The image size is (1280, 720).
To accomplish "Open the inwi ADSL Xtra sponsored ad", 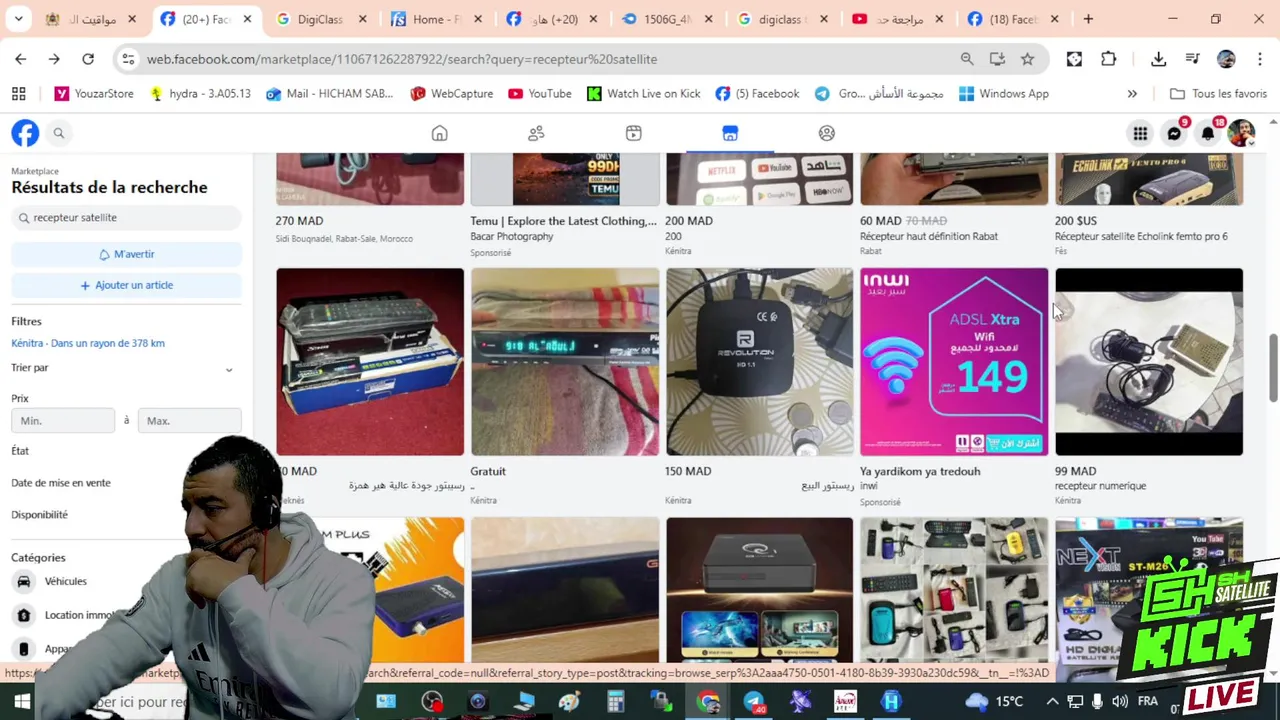I will click(954, 361).
